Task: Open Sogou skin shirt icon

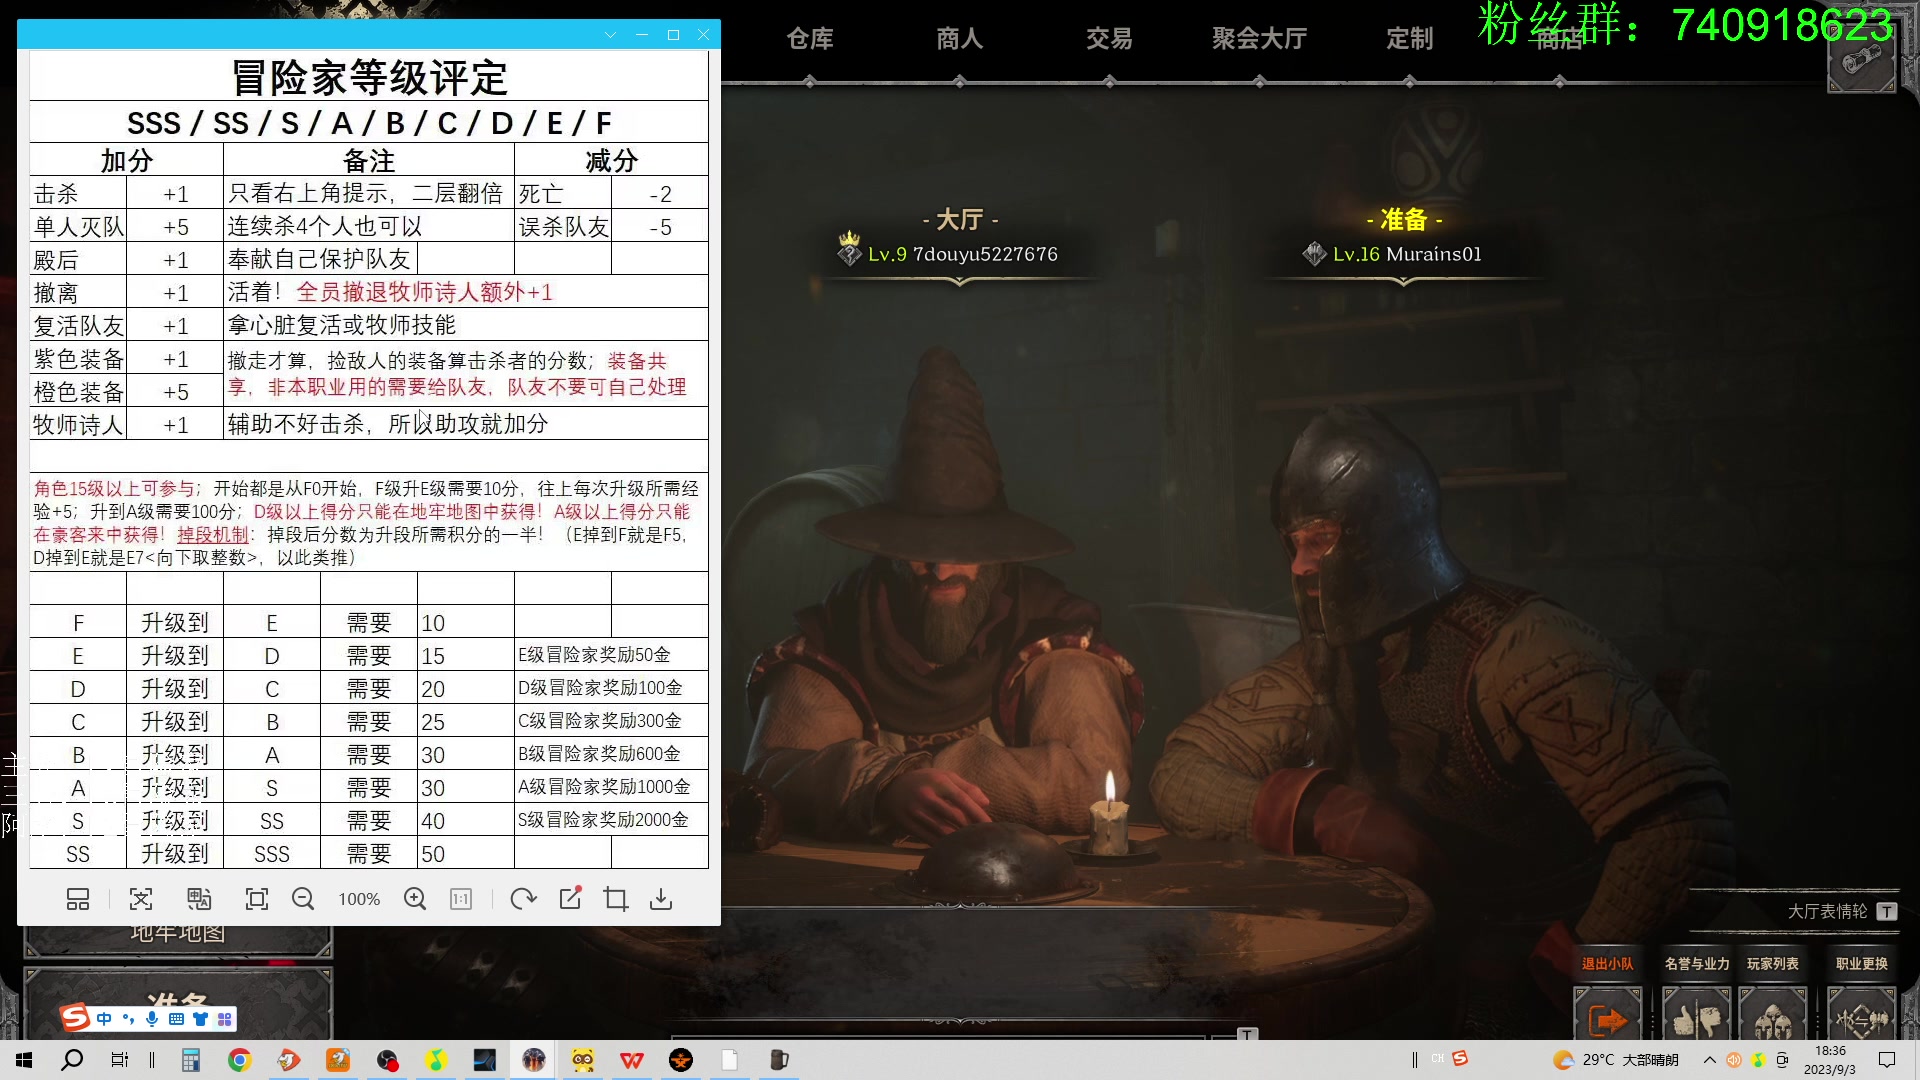Action: tap(200, 1019)
